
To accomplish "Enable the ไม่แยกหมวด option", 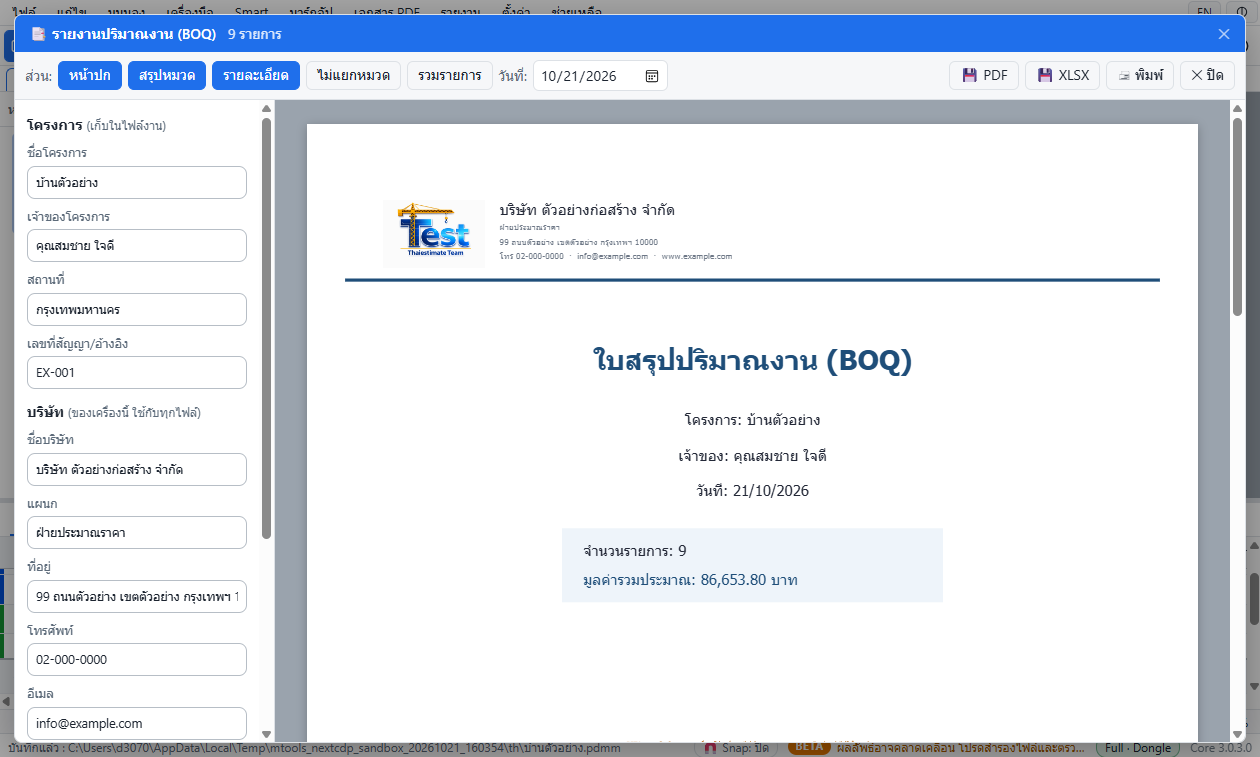I will (353, 76).
